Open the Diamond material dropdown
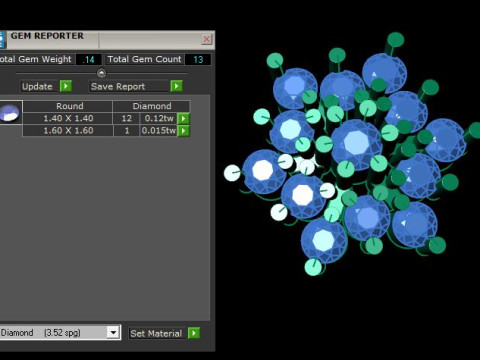480x360 pixels. click(113, 332)
